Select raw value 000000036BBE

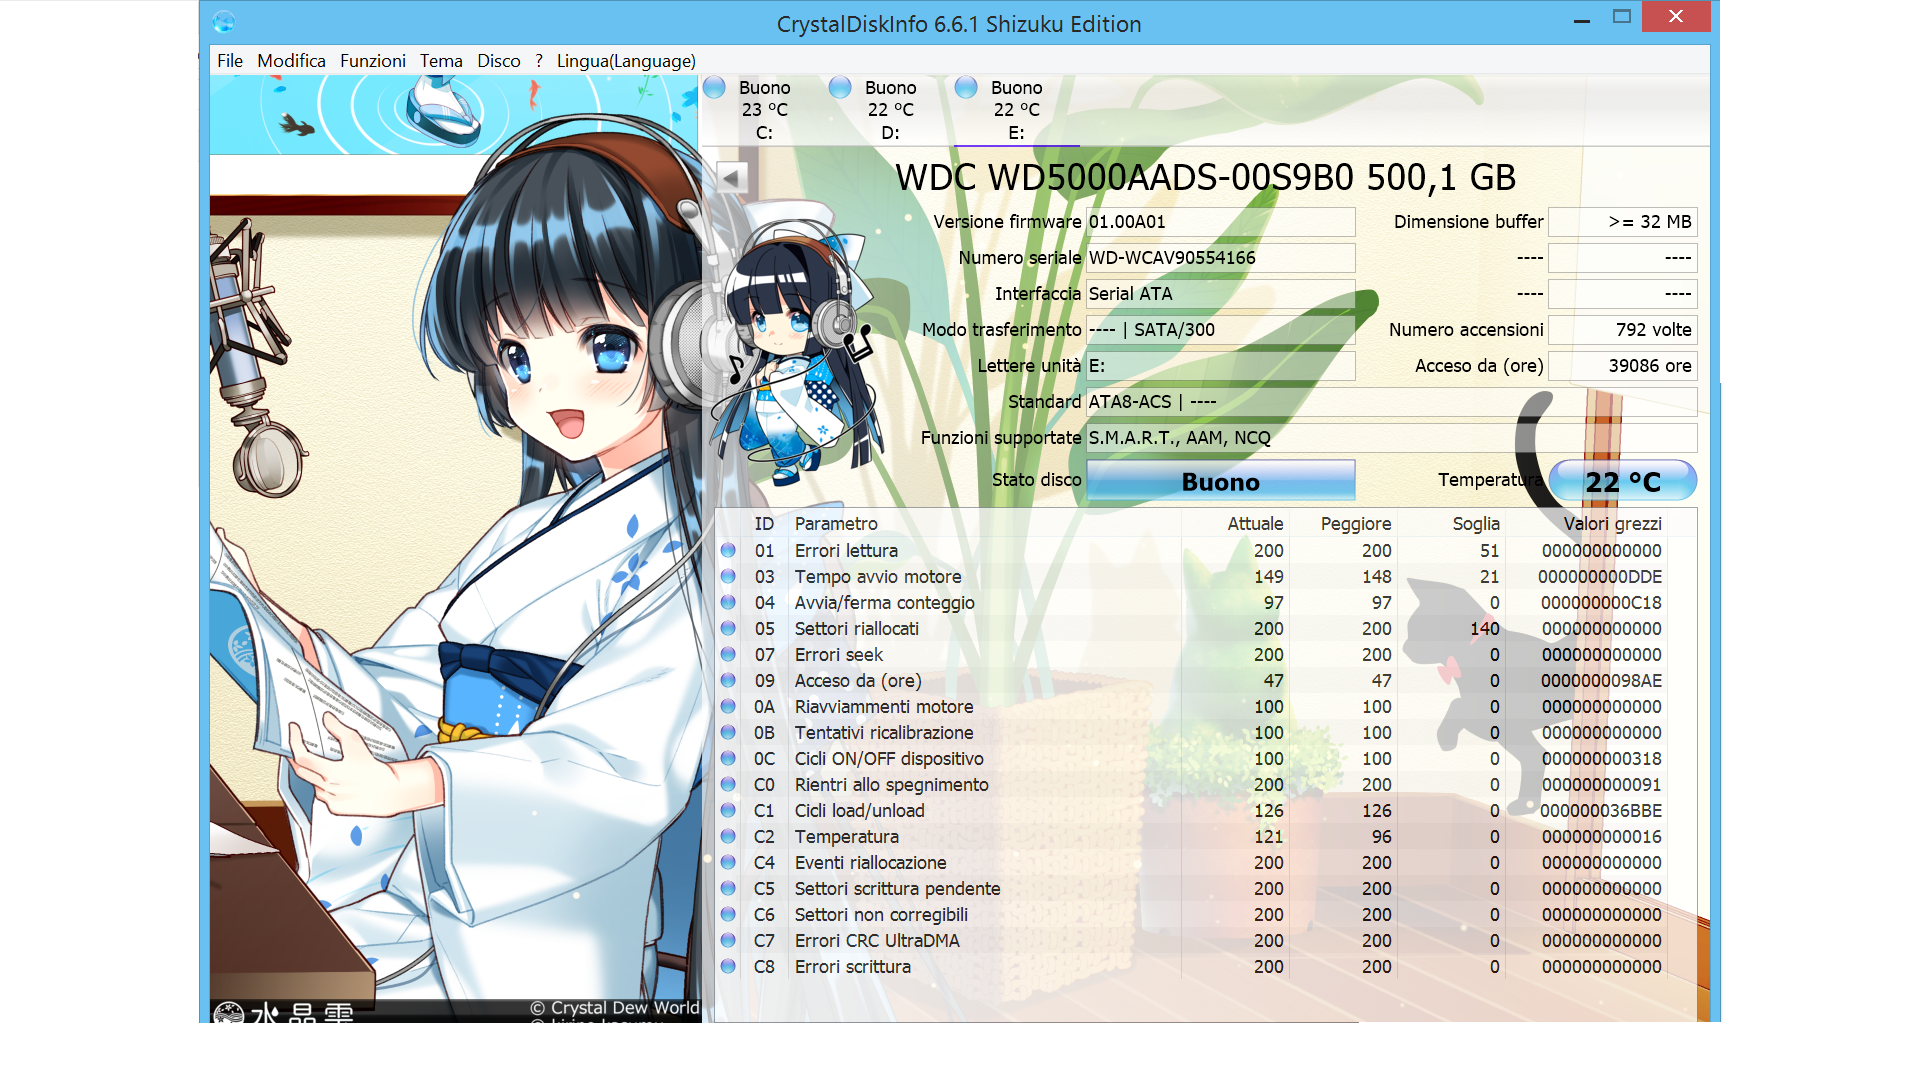1600,811
